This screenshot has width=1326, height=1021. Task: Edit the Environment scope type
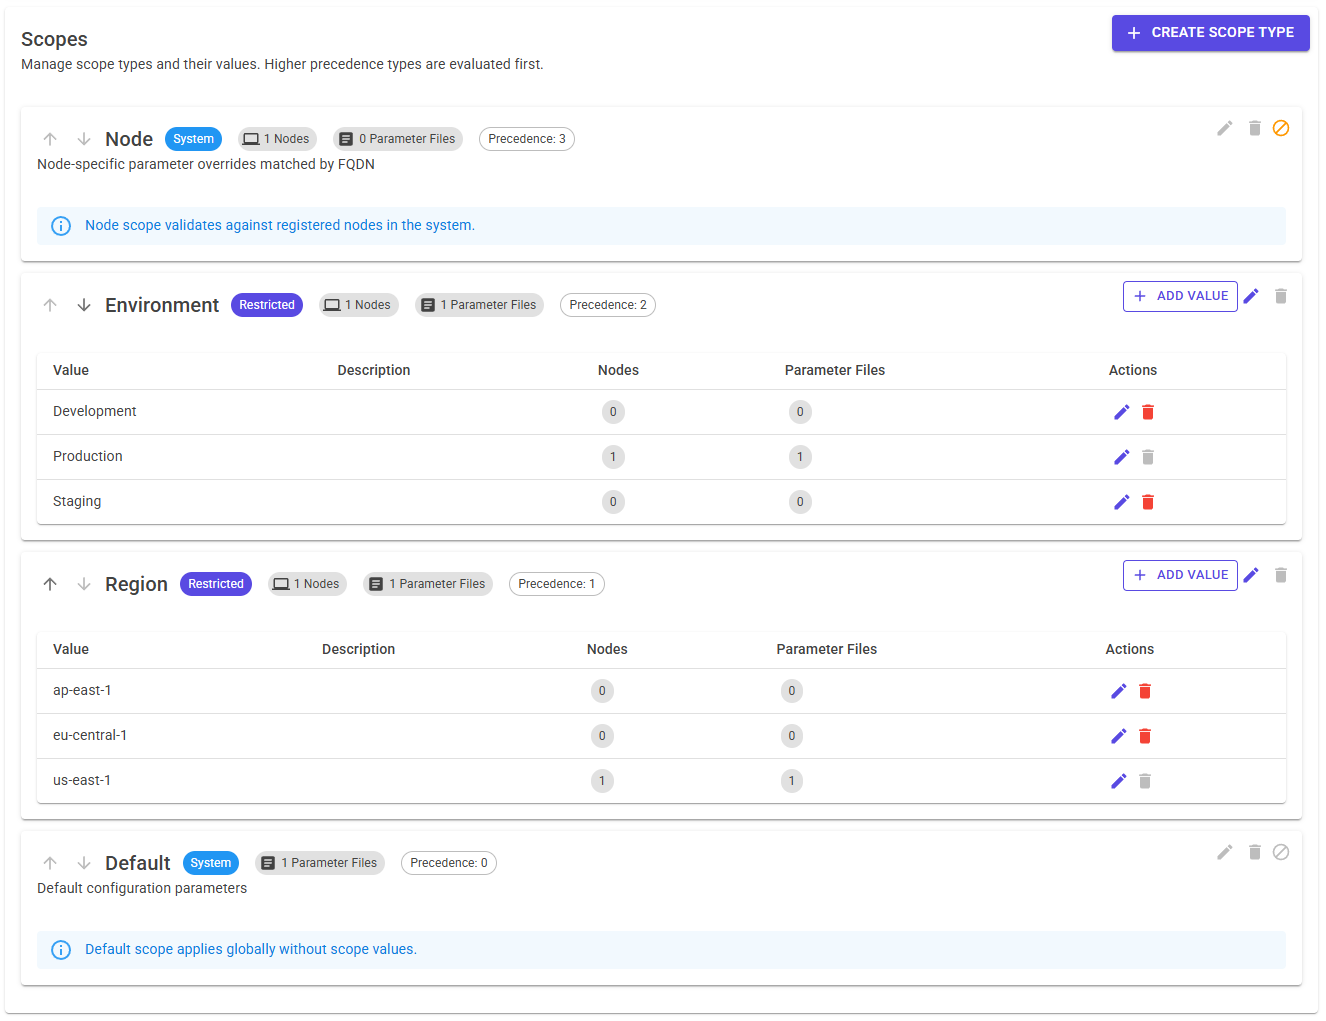tap(1251, 296)
